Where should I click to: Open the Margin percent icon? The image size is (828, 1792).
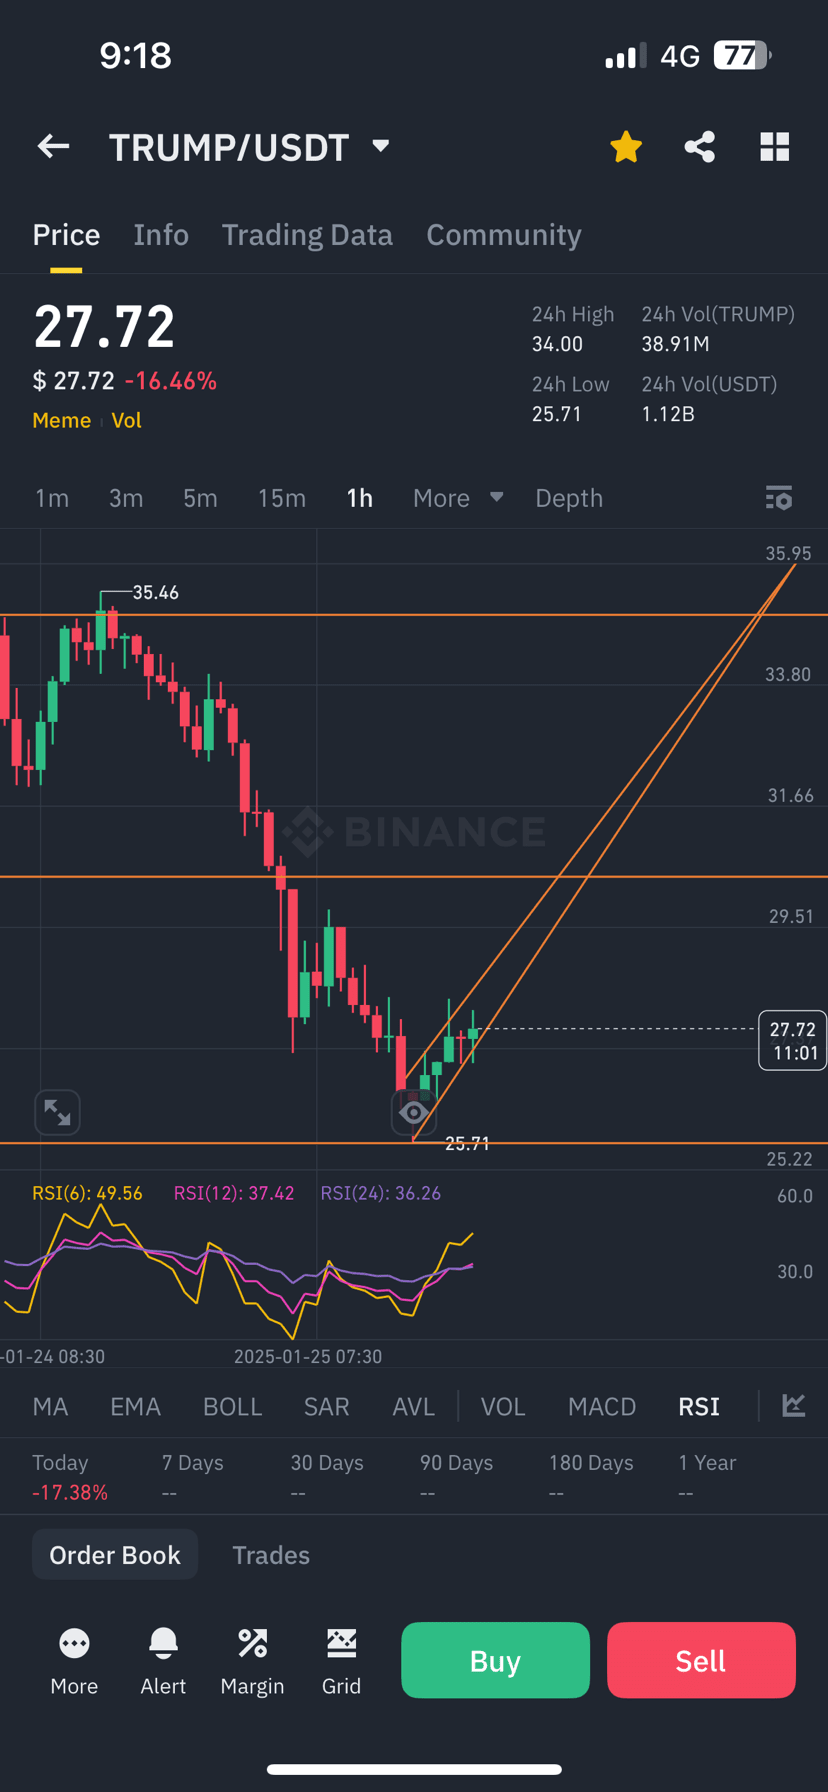point(252,1662)
